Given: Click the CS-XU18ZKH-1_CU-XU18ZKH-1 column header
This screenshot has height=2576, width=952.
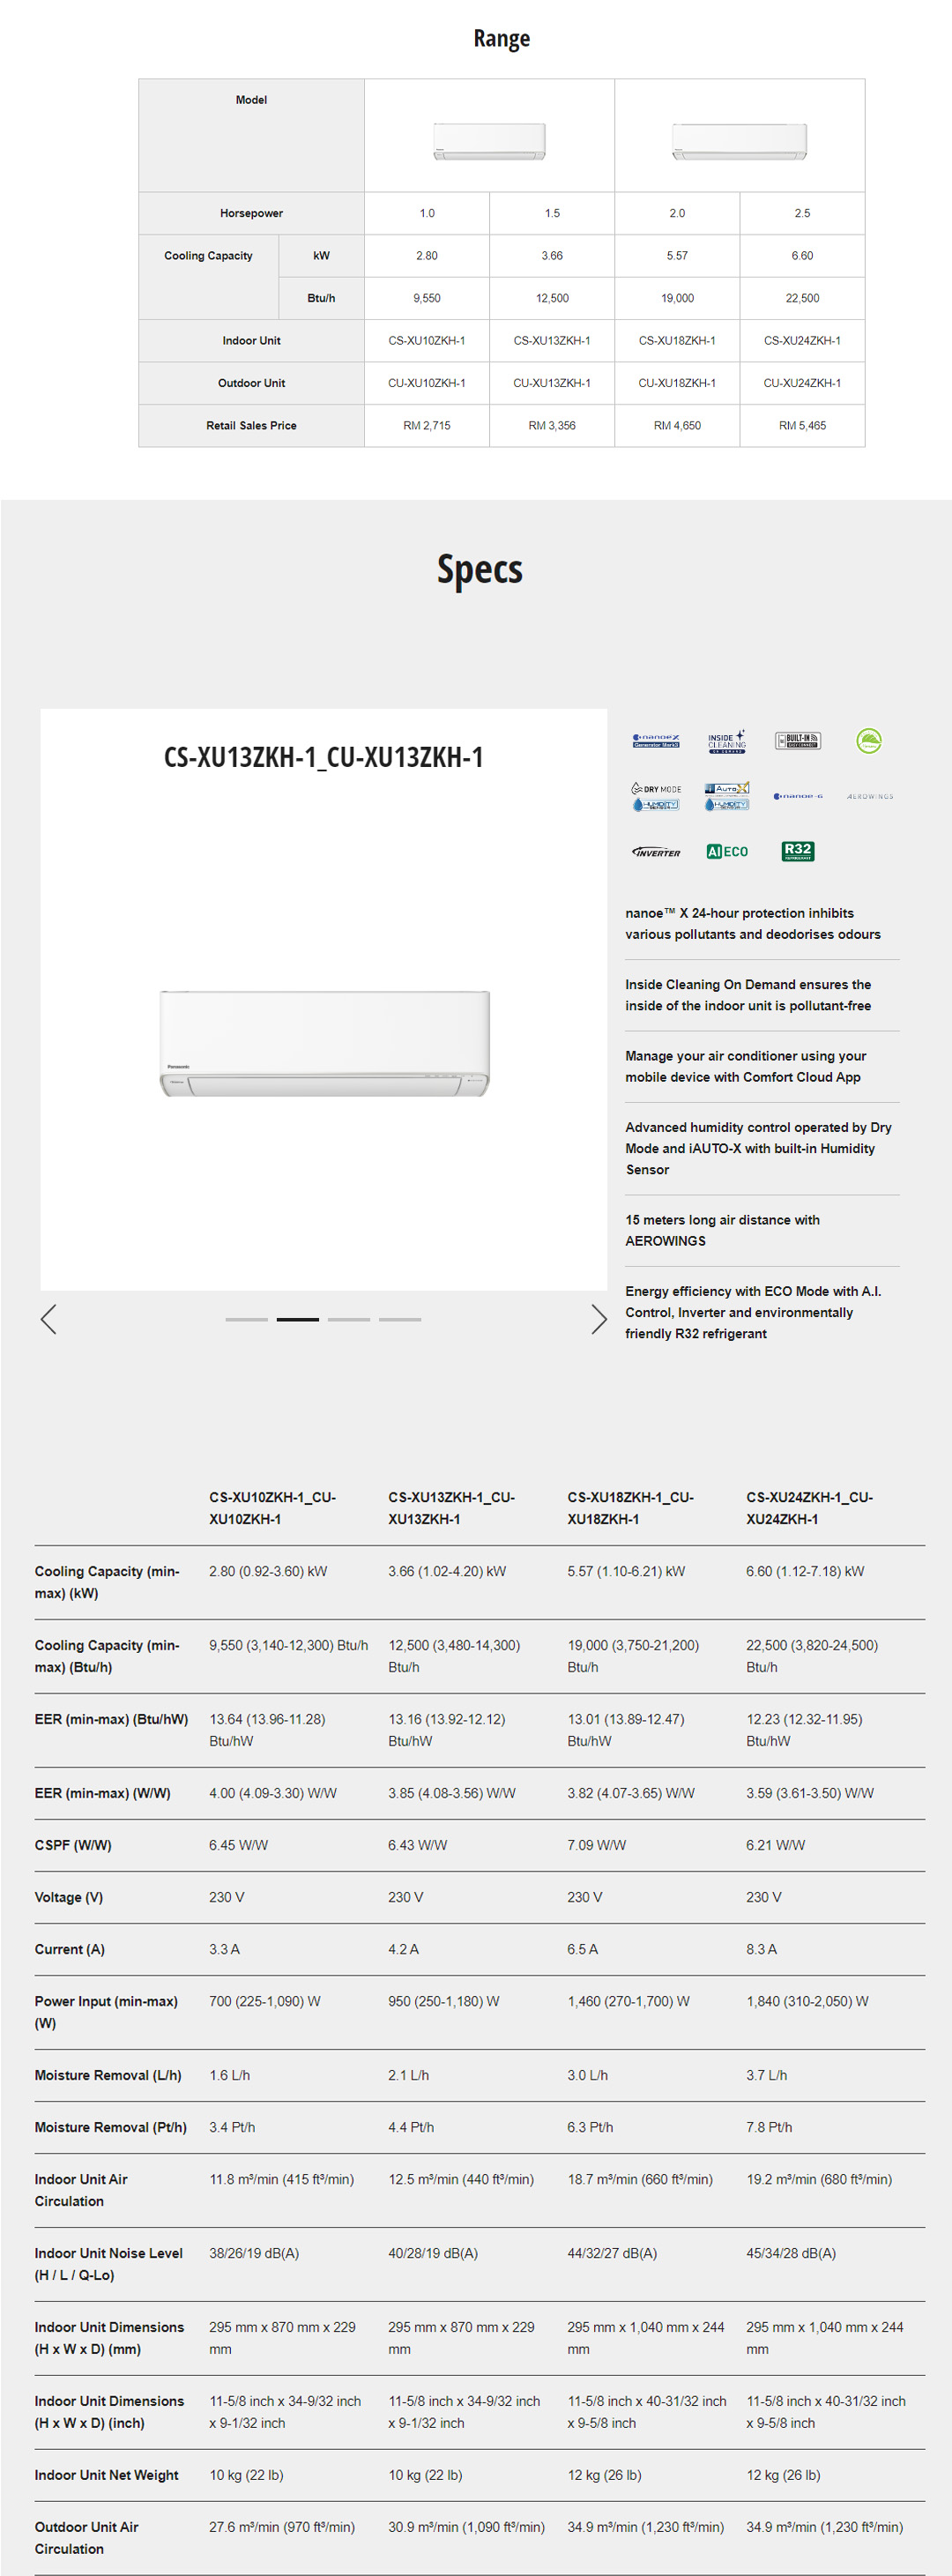Looking at the screenshot, I should tap(630, 1507).
